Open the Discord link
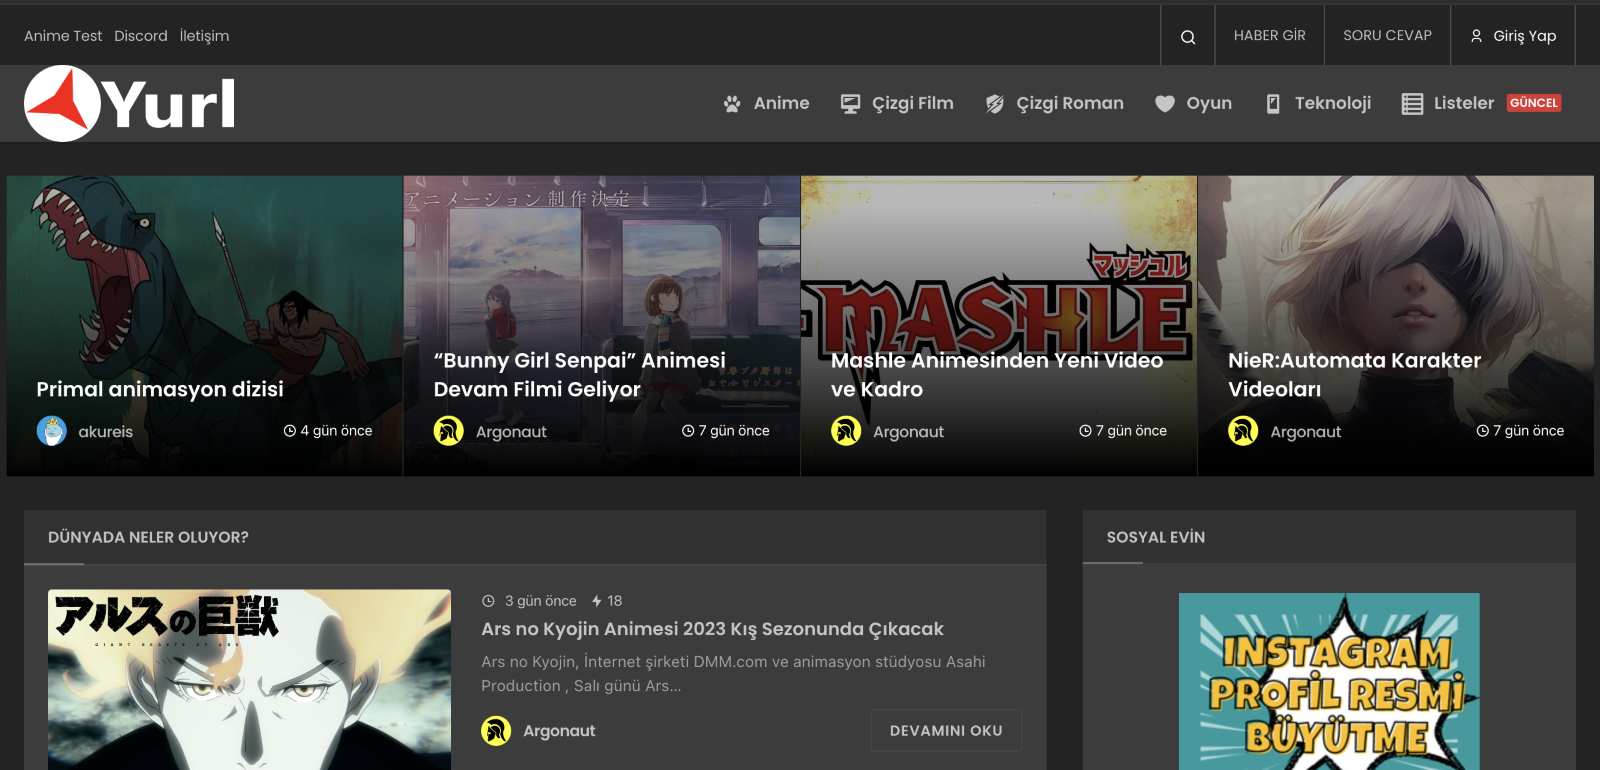 click(x=141, y=36)
